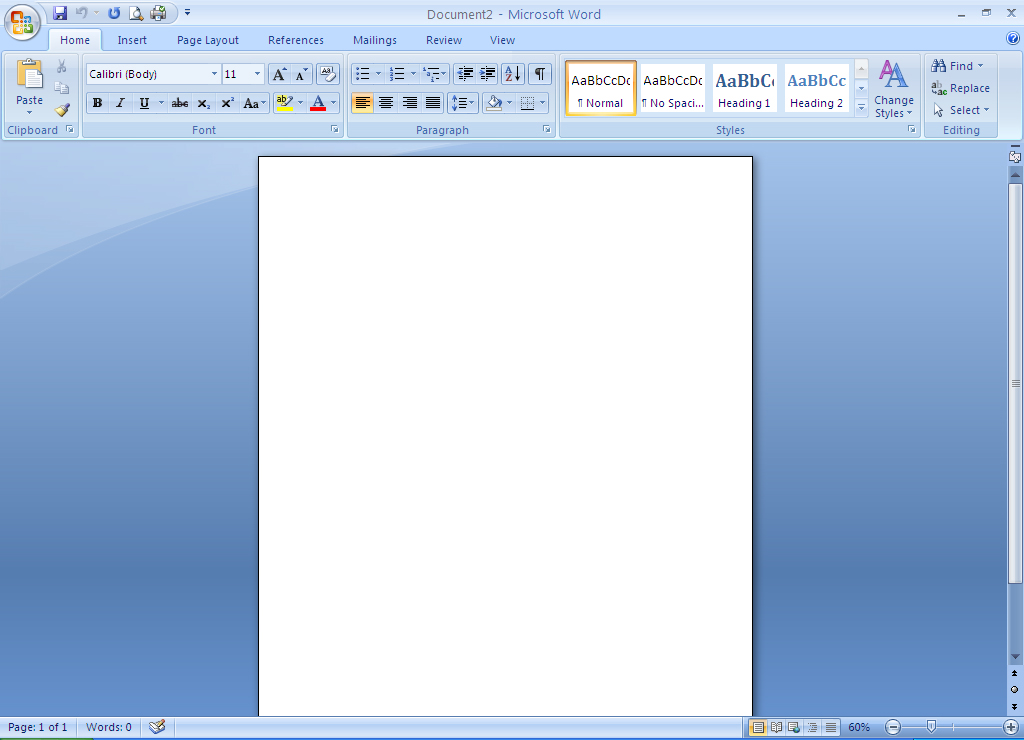
Task: Enable bold formatting
Action: [97, 102]
